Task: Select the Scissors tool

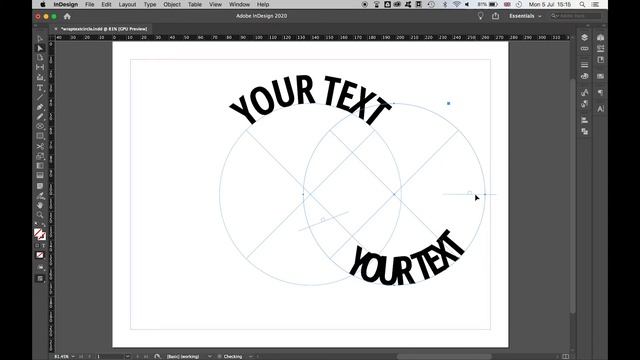Action: (x=40, y=146)
